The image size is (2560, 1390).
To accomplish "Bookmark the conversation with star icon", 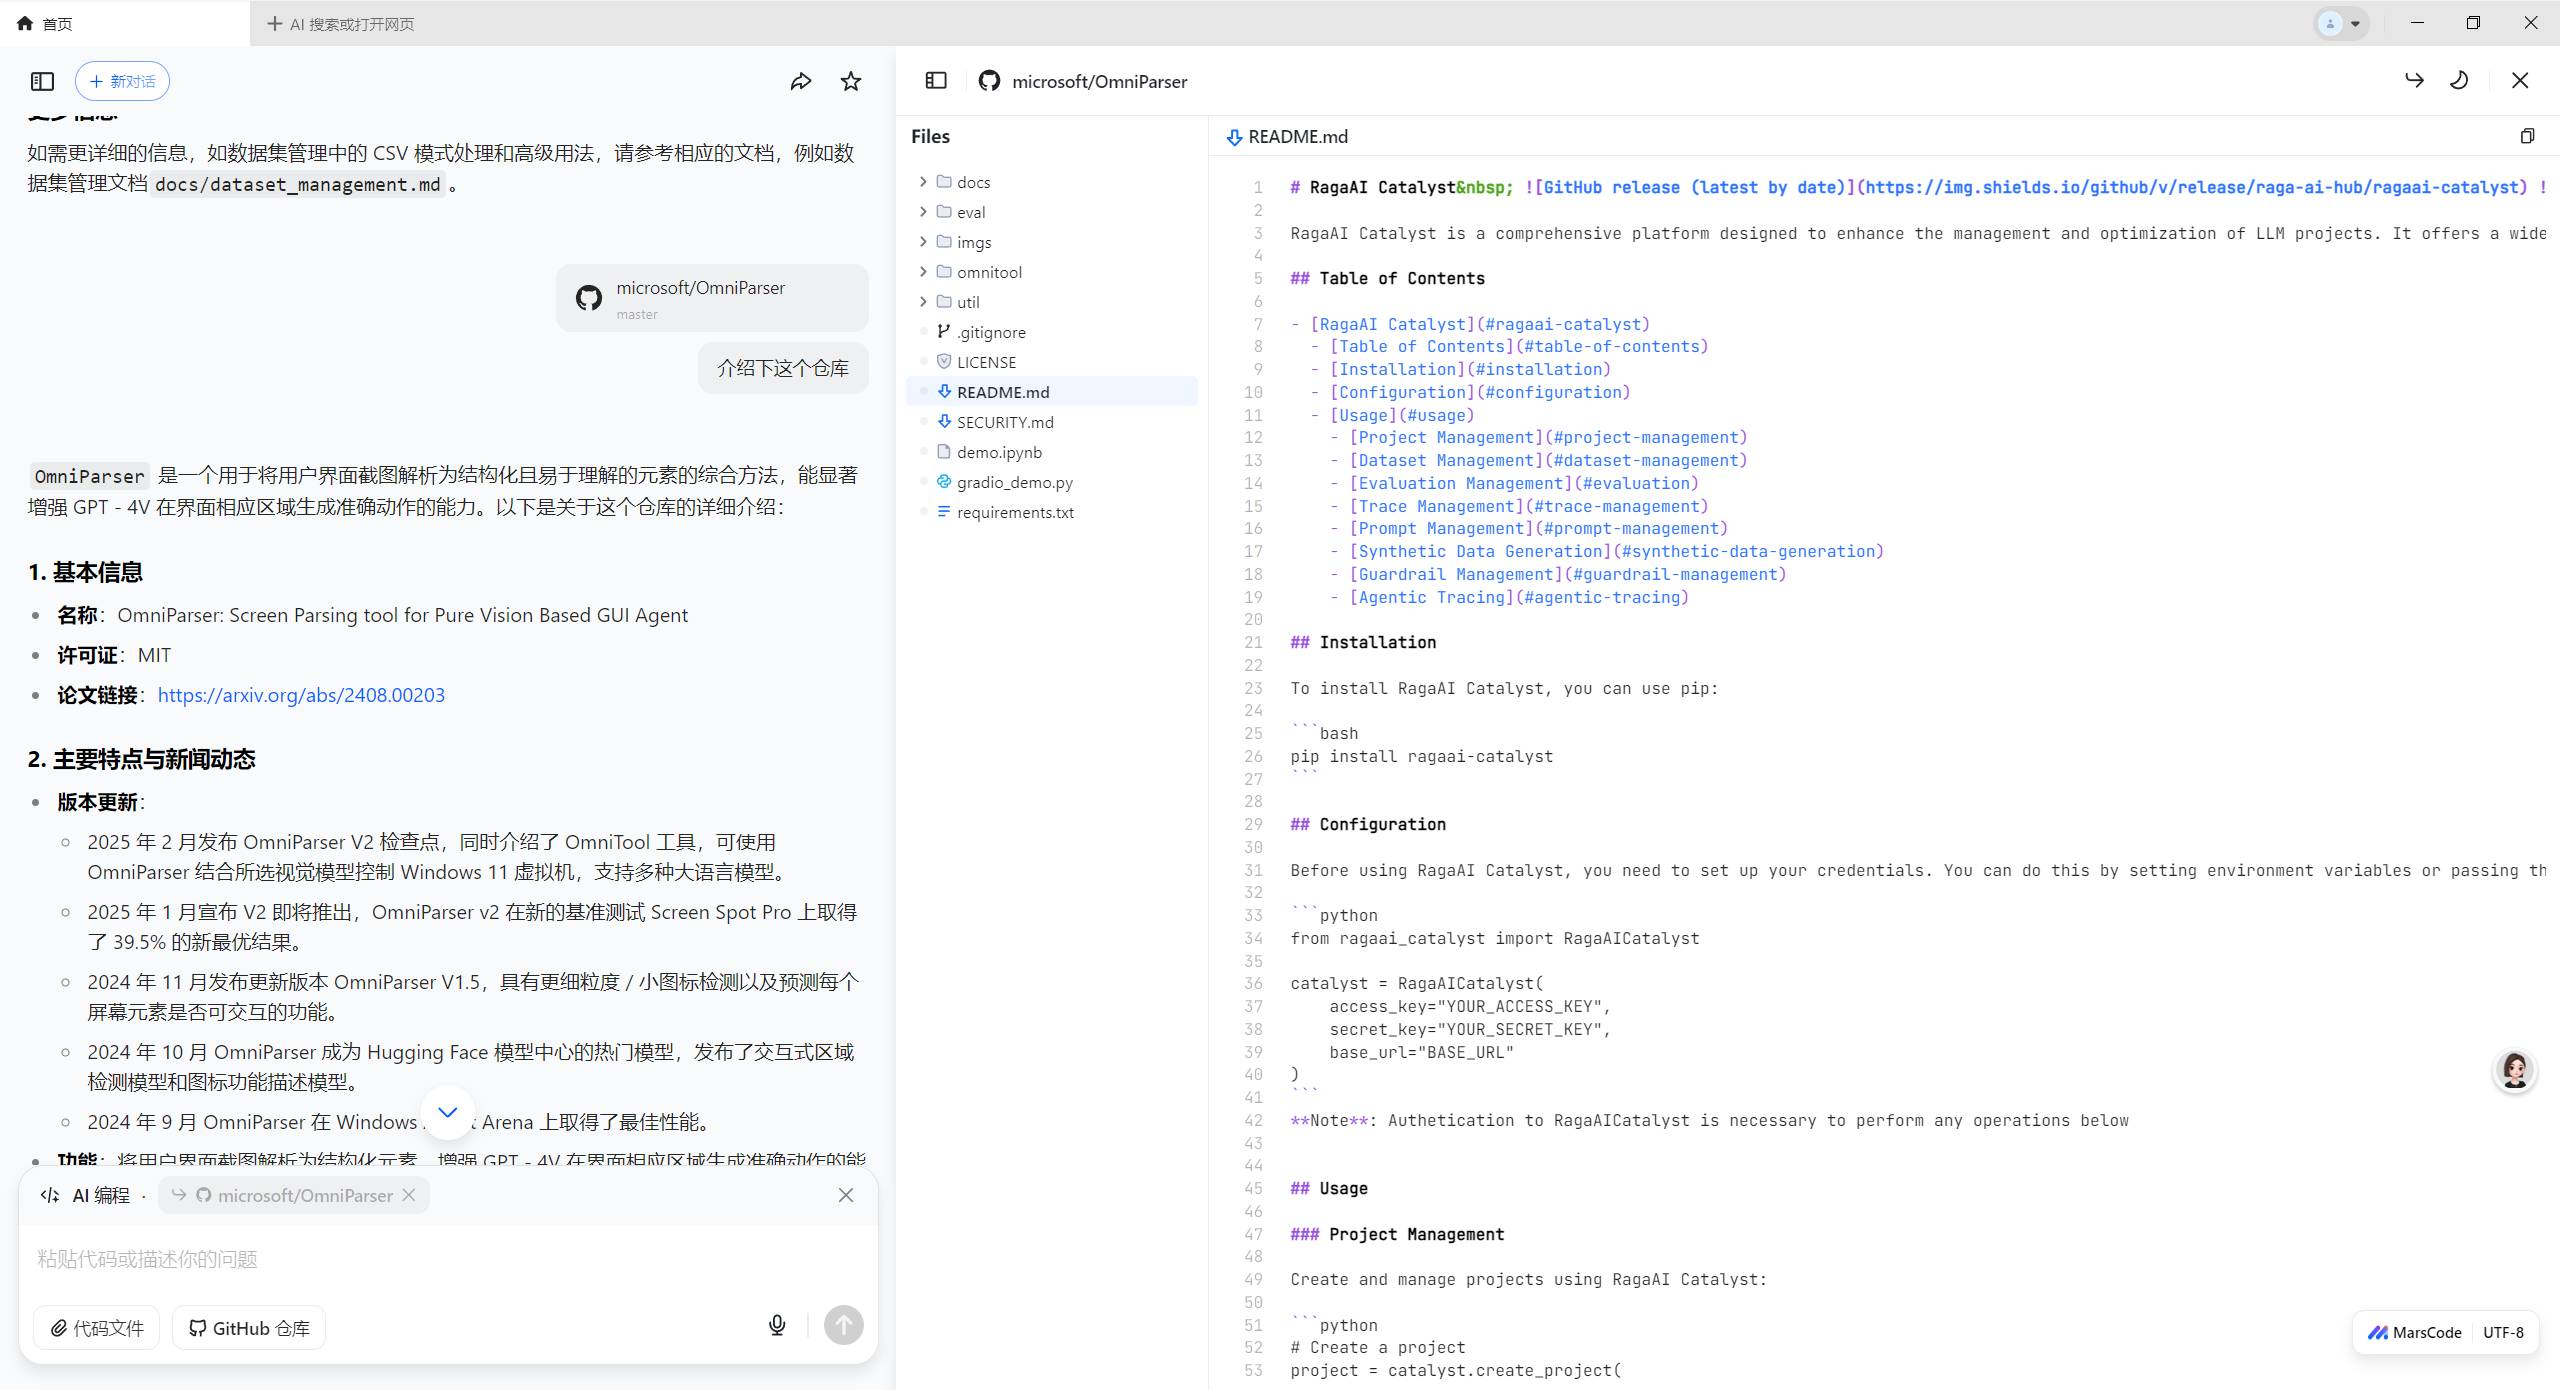I will point(851,81).
